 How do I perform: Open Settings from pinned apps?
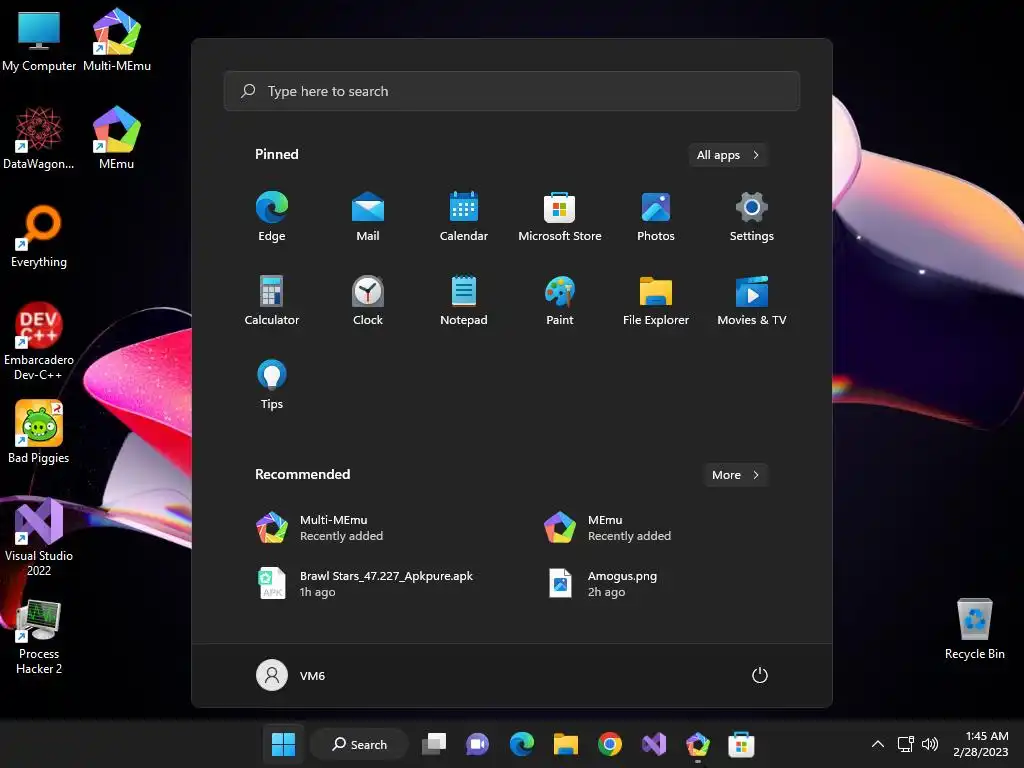(752, 217)
